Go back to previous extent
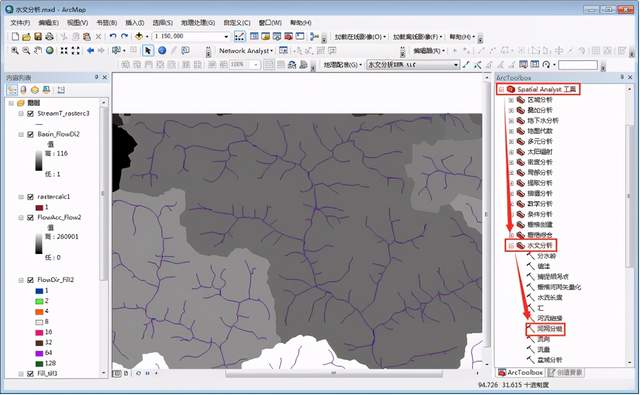Viewport: 640px width, 395px height. tap(90, 51)
